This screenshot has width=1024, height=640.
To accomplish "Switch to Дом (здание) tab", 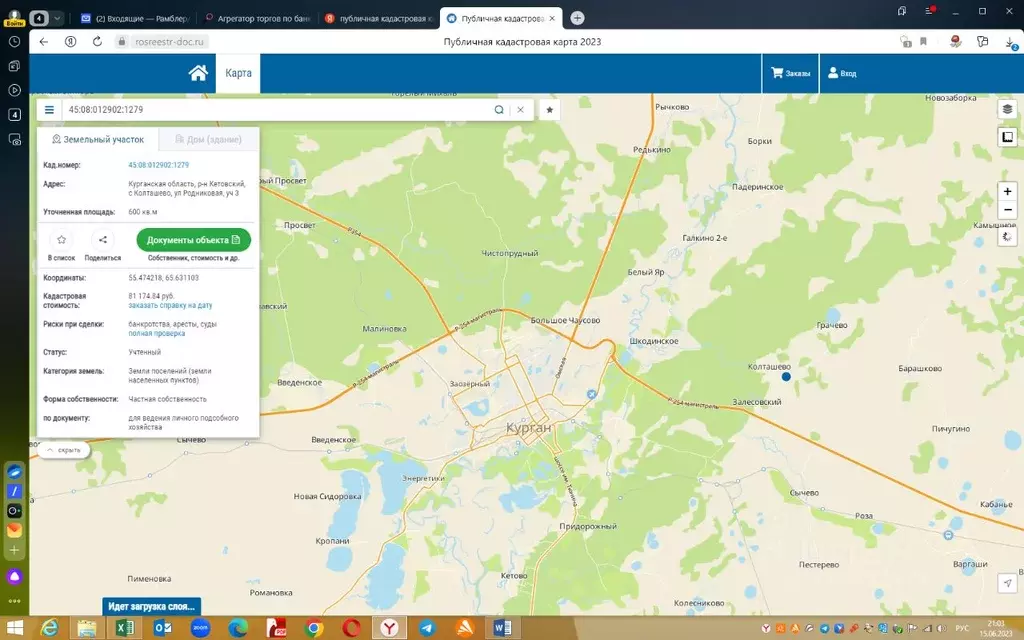I will pos(208,139).
